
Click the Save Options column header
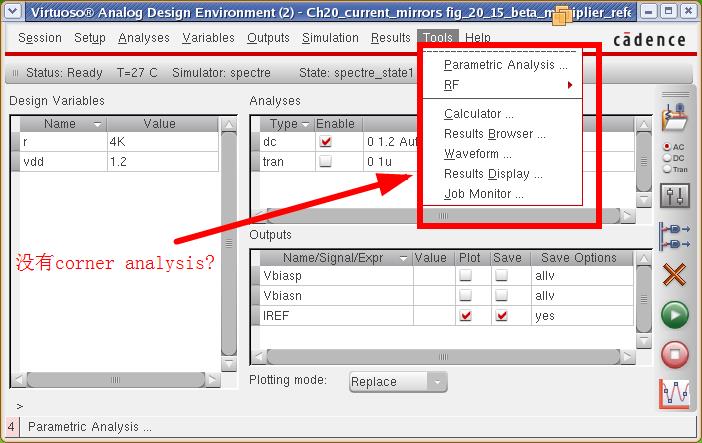[582, 258]
